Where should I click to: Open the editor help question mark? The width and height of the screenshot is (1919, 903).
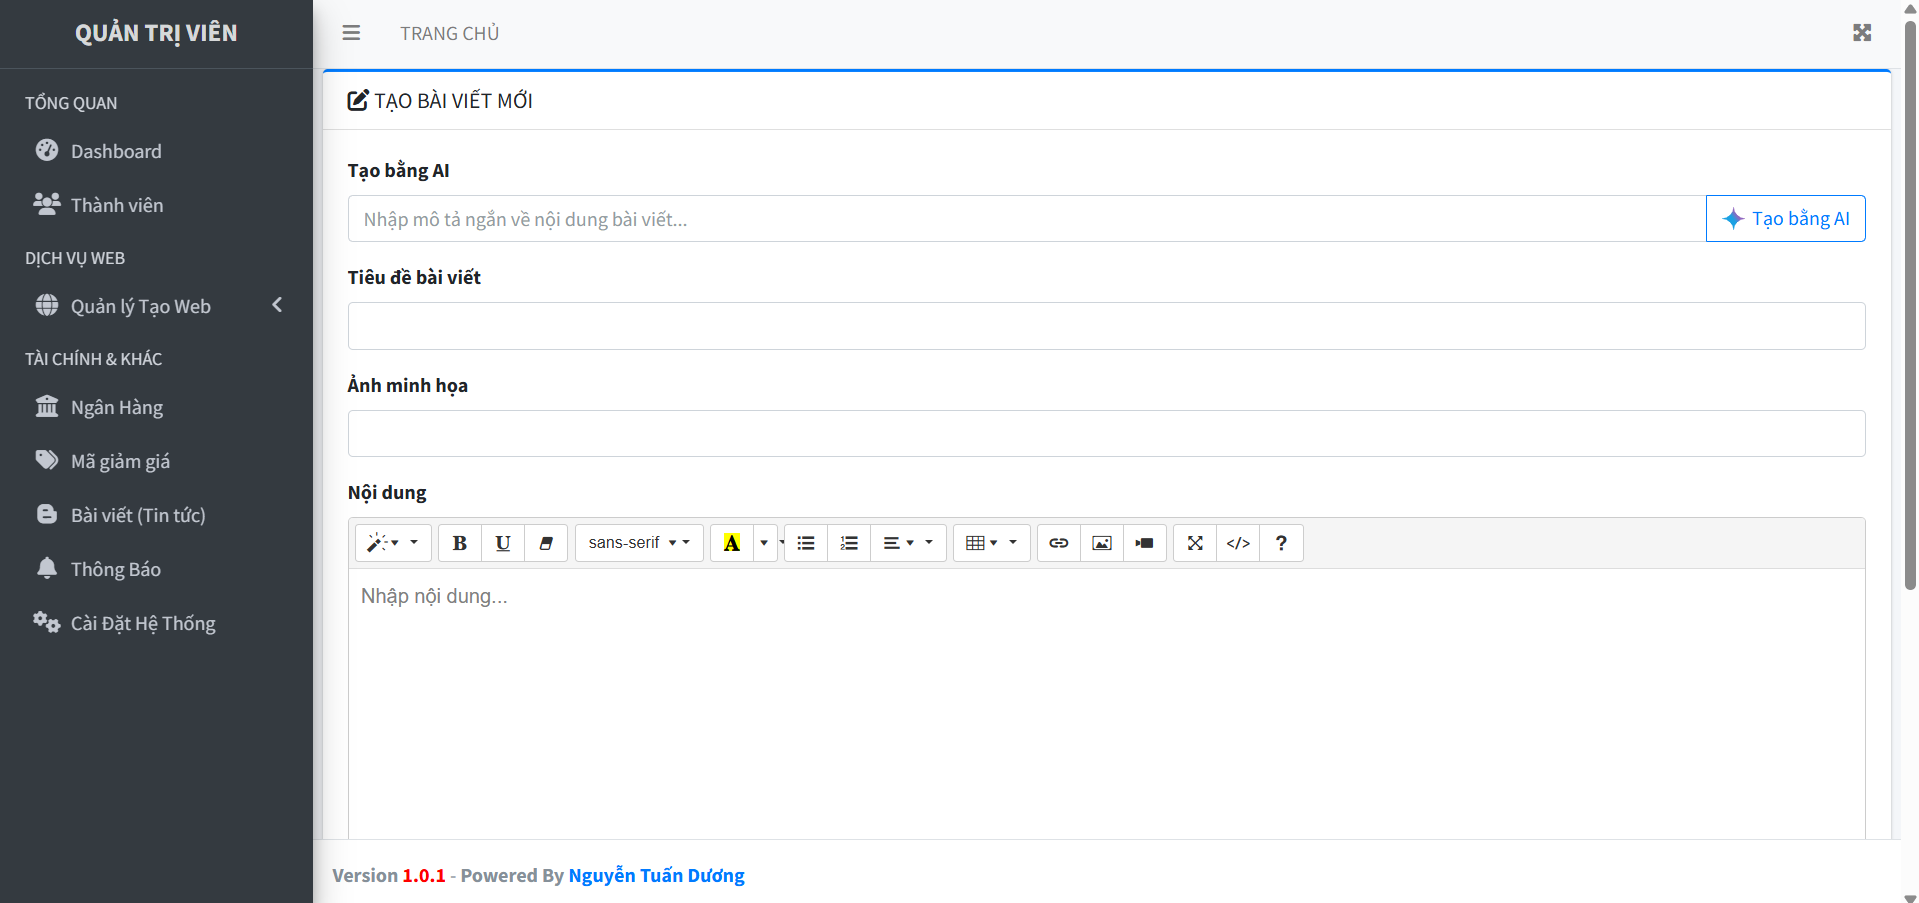coord(1281,543)
